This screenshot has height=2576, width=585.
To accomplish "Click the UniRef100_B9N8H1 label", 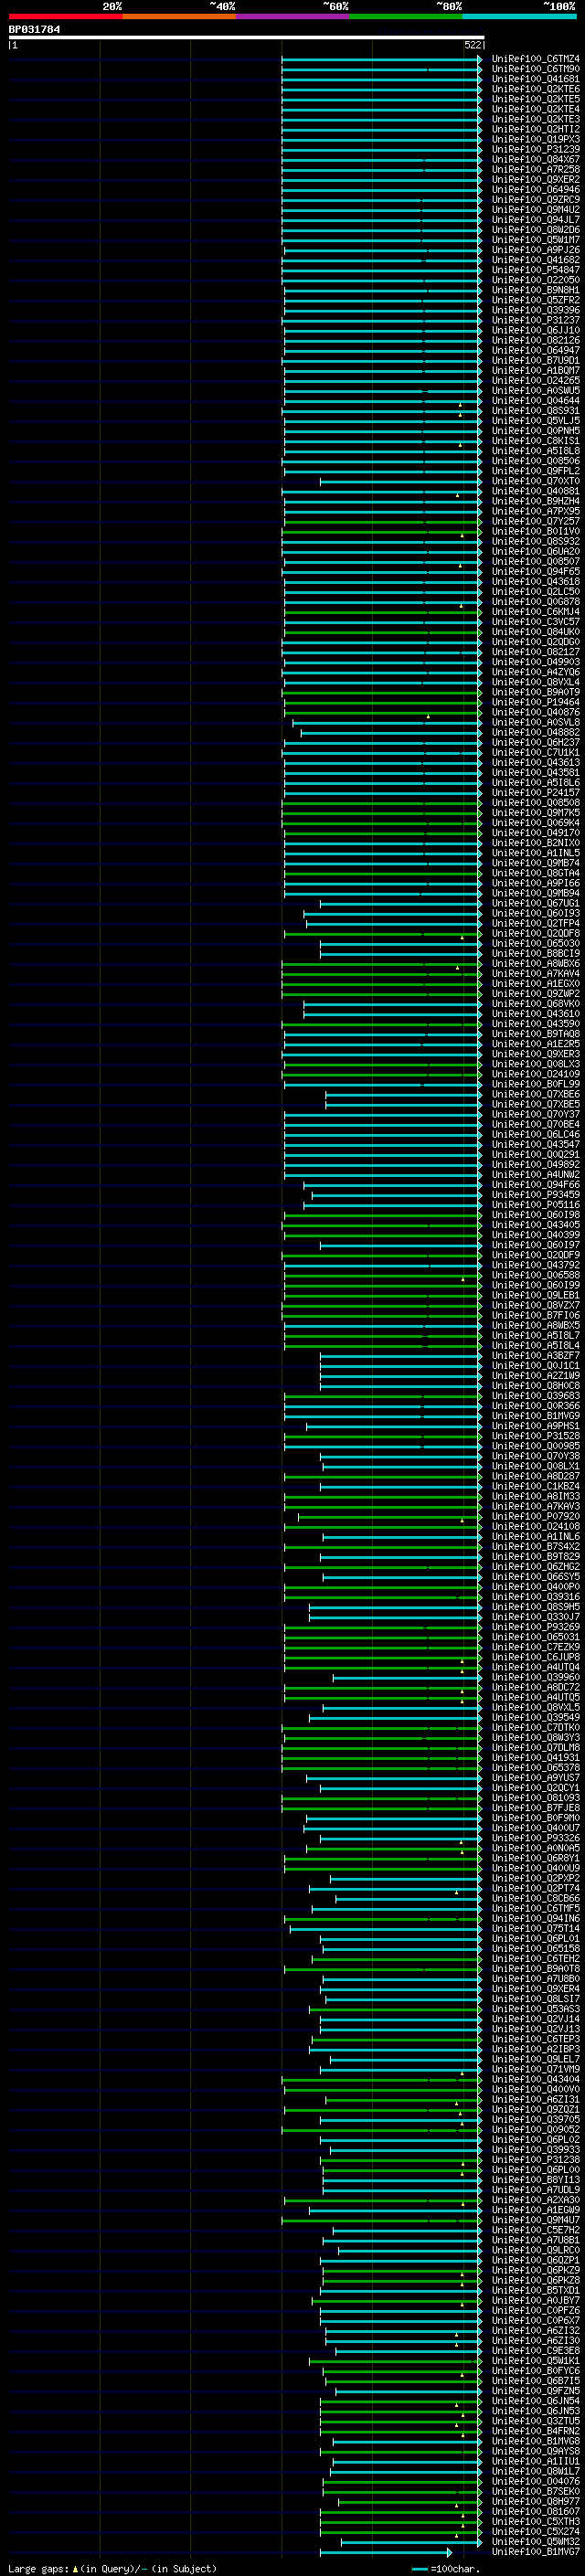I will pyautogui.click(x=535, y=291).
